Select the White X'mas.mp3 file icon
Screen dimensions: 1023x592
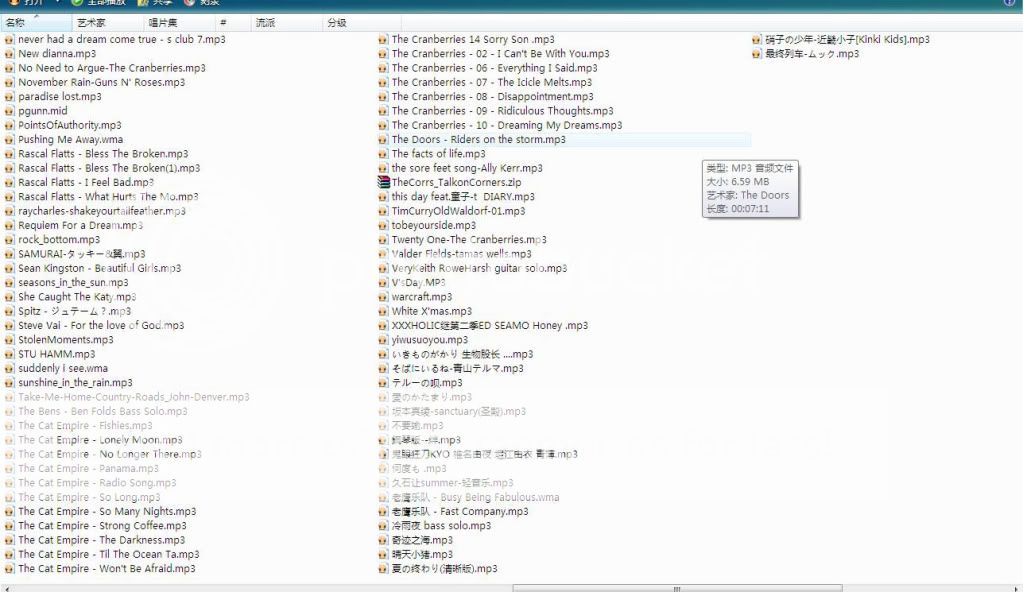click(x=383, y=312)
